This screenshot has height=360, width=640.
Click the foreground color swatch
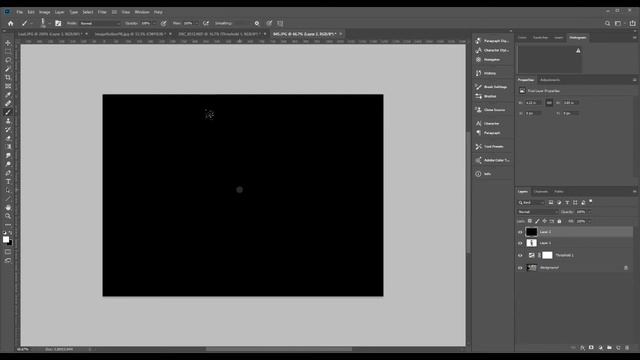6,240
